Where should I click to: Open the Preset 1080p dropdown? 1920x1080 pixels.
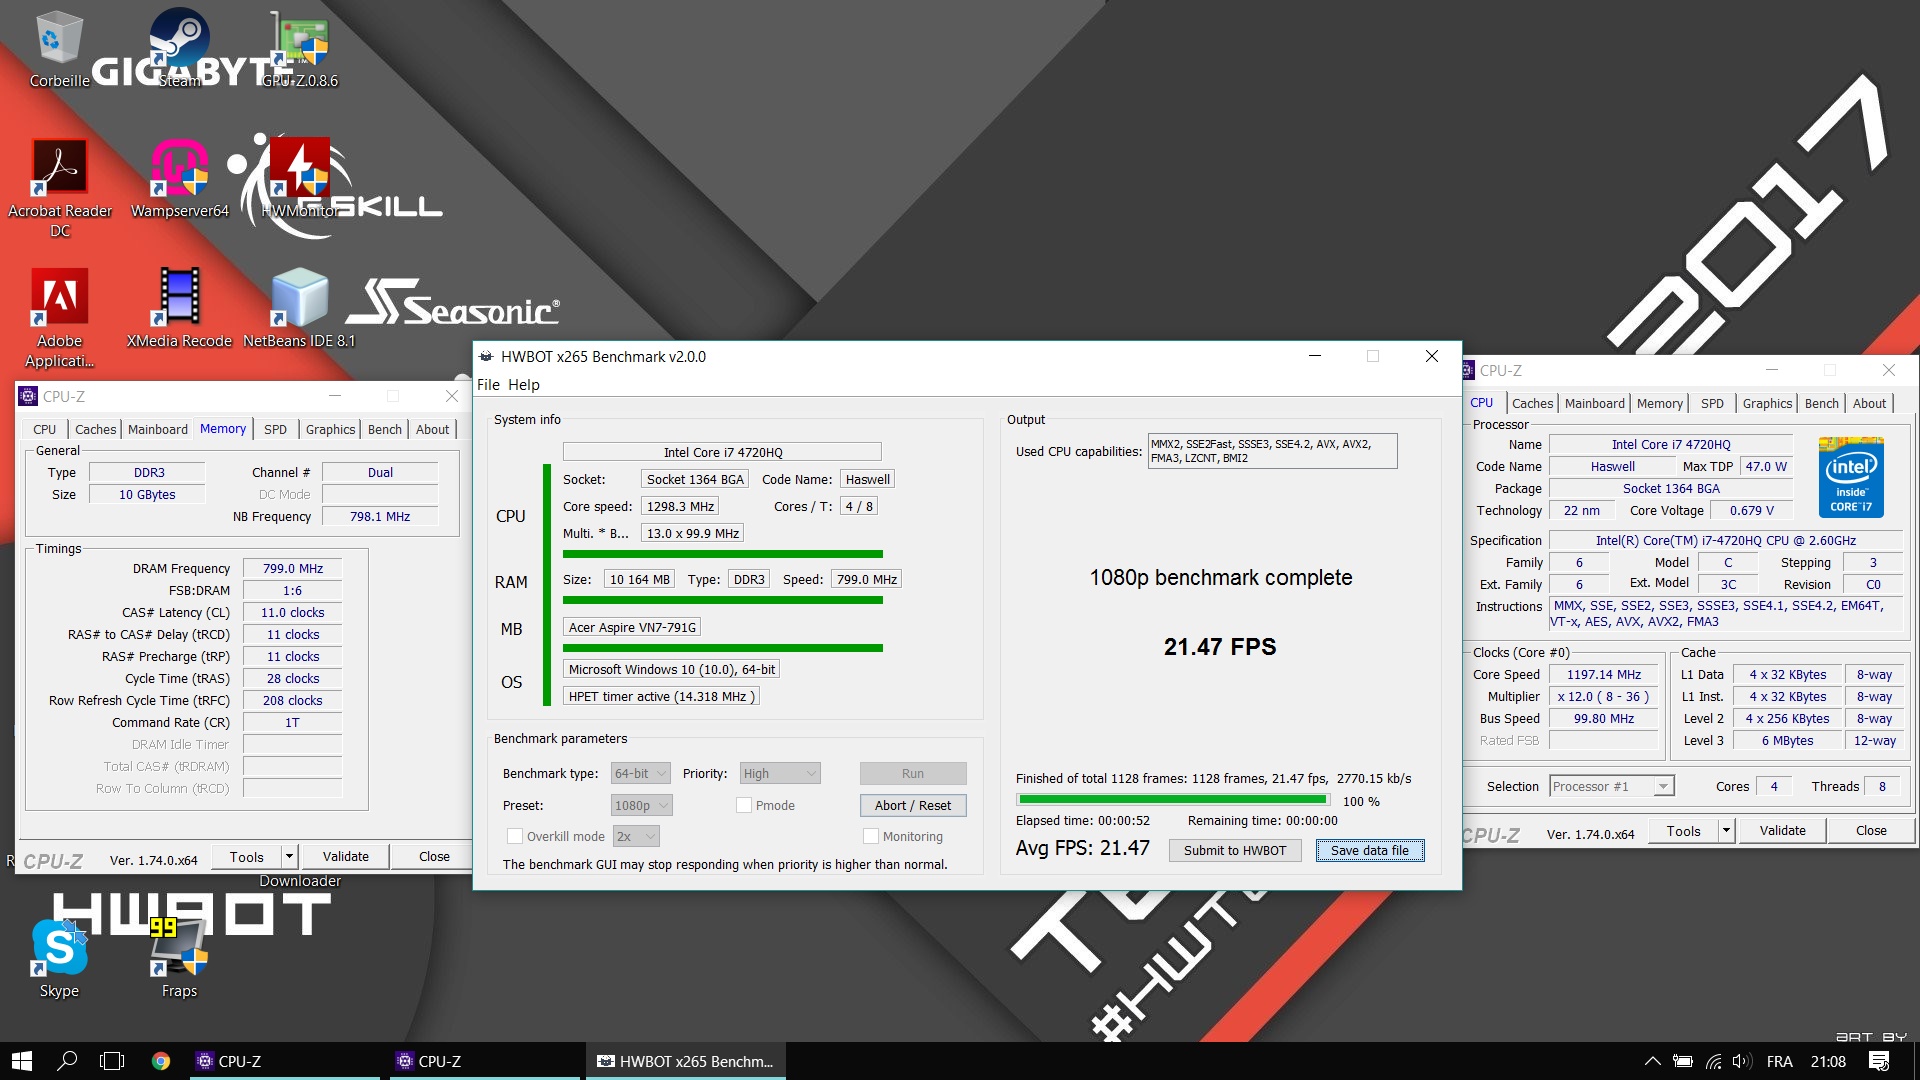click(642, 805)
